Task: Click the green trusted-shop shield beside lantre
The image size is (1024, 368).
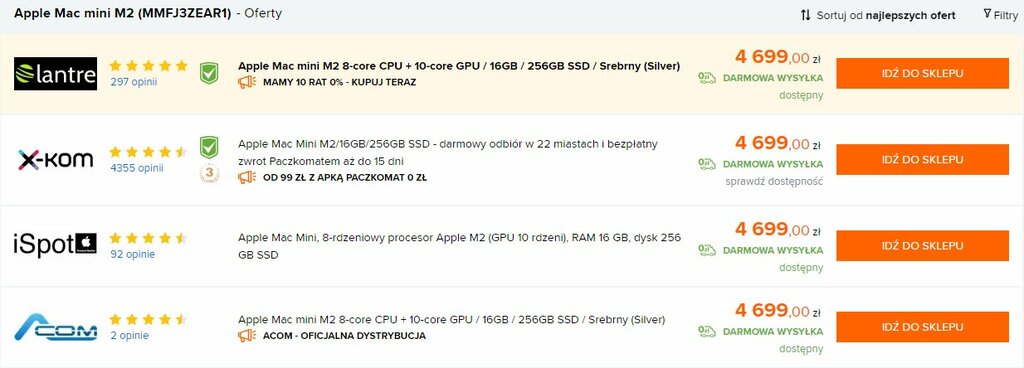Action: click(208, 73)
